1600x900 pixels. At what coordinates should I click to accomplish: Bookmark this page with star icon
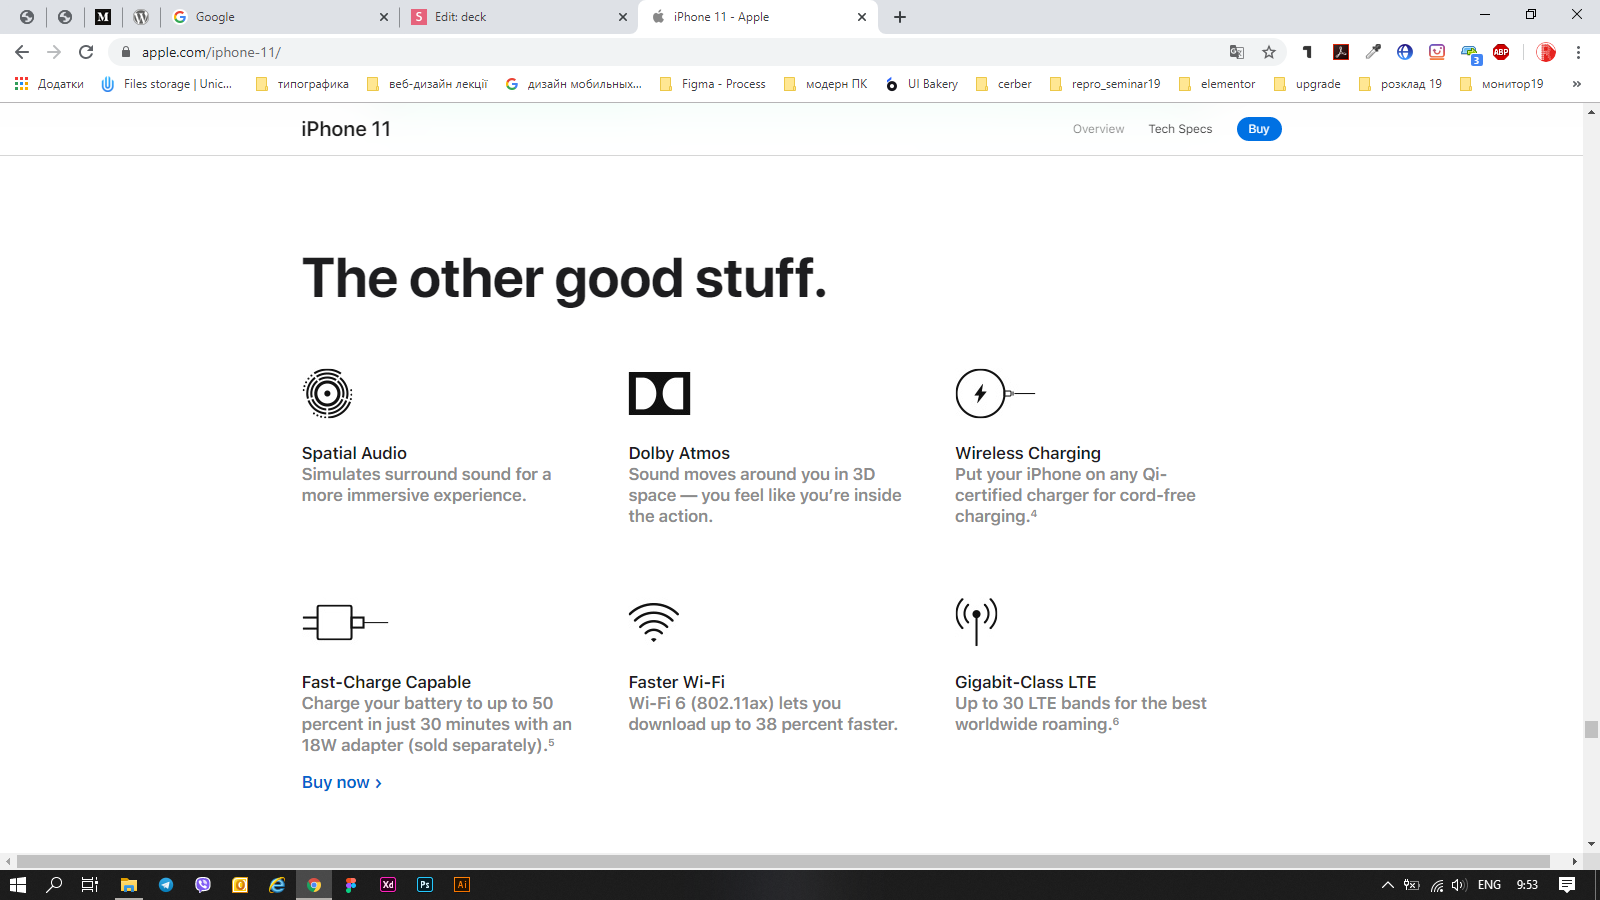click(1269, 52)
